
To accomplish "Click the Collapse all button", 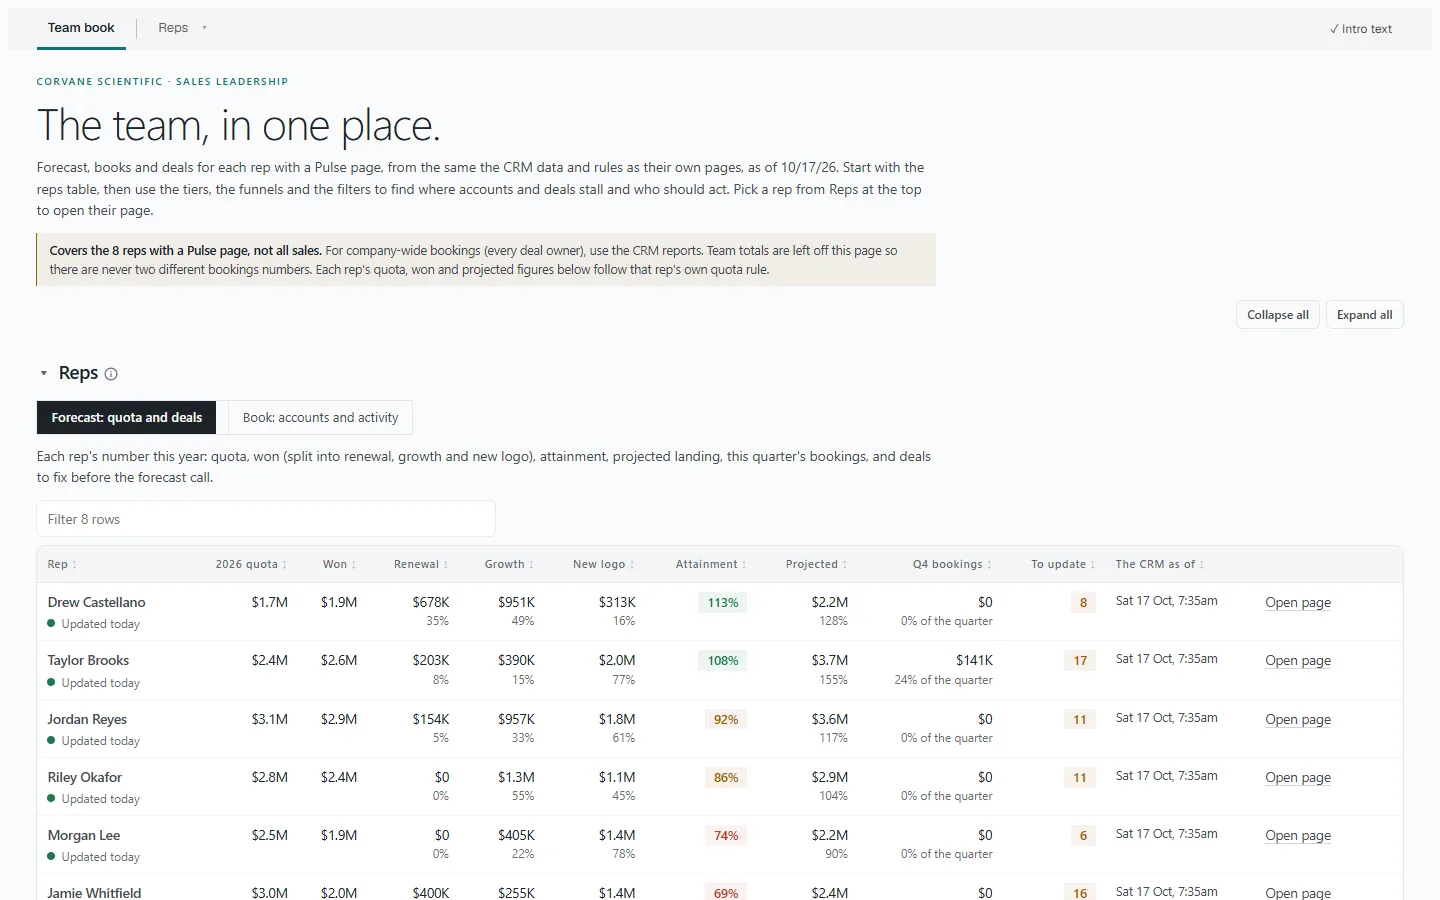I will point(1278,315).
